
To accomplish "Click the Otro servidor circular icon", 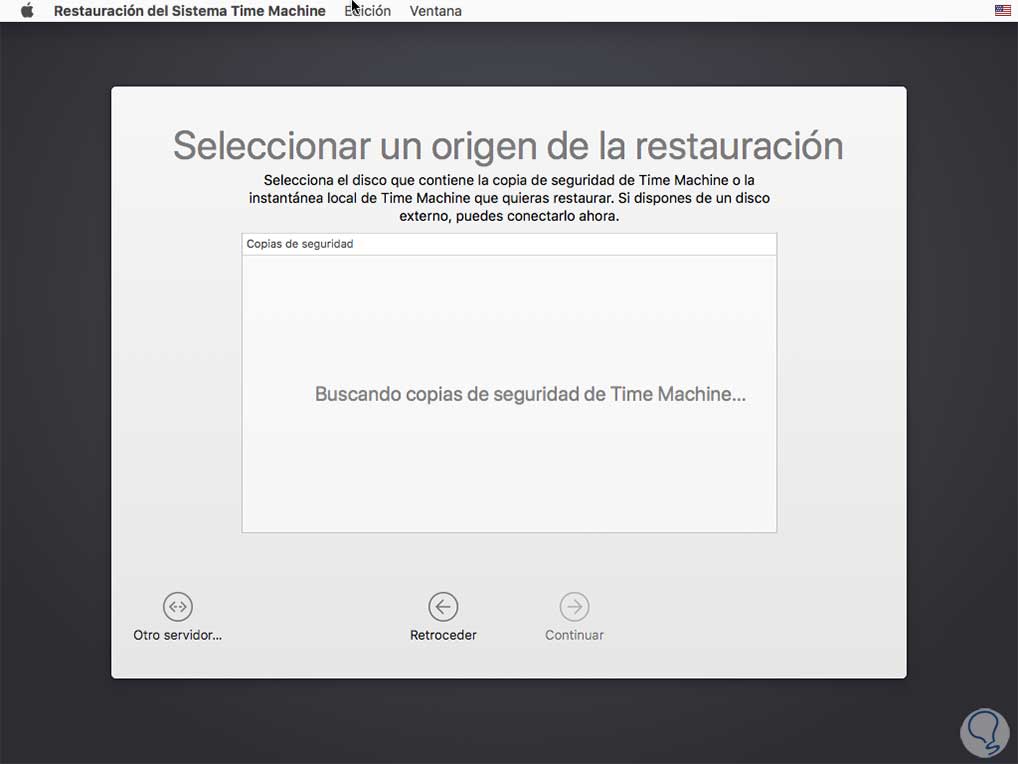I will [x=177, y=607].
